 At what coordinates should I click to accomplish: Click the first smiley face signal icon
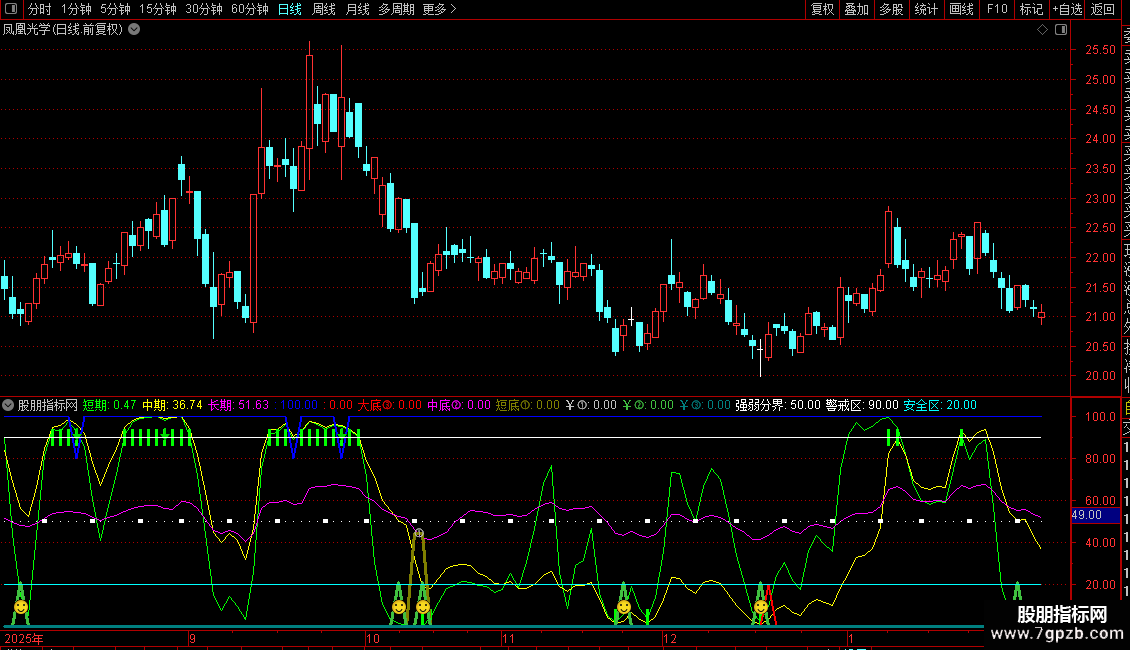coord(20,607)
